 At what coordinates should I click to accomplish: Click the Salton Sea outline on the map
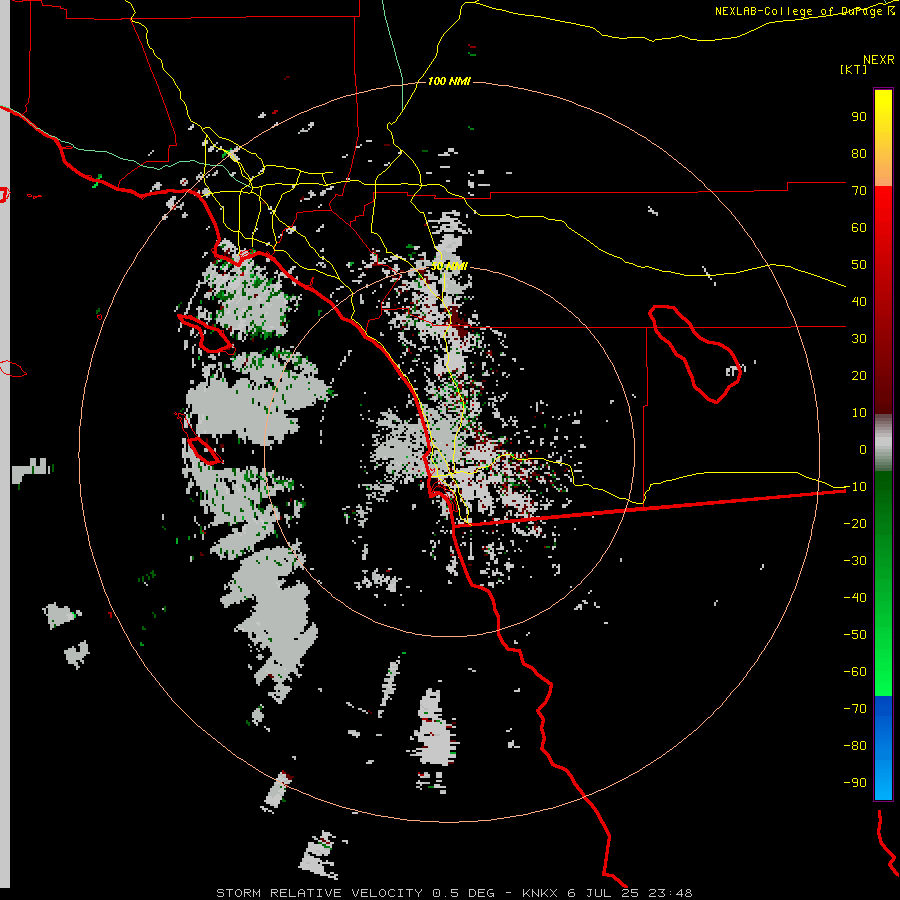coord(695,354)
